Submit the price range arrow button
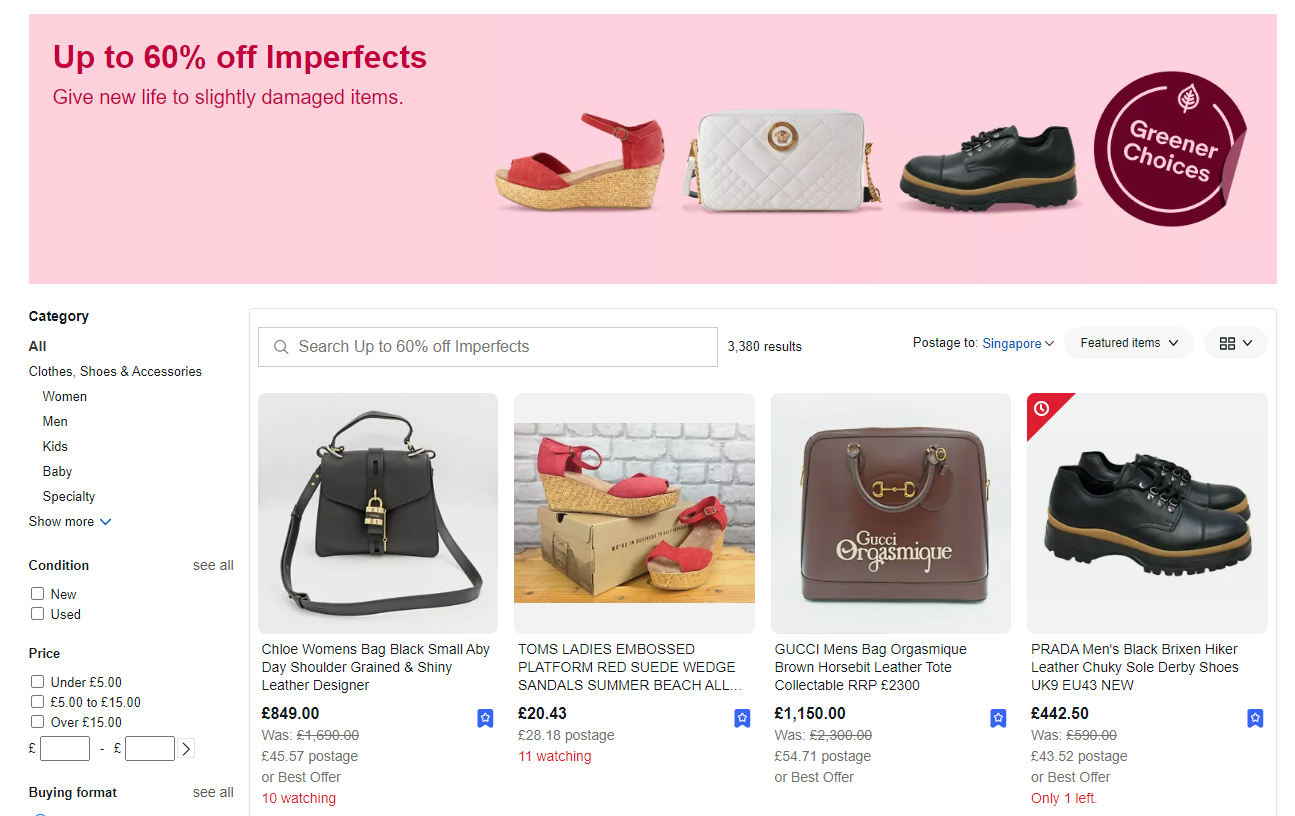The image size is (1295, 816). pos(186,748)
